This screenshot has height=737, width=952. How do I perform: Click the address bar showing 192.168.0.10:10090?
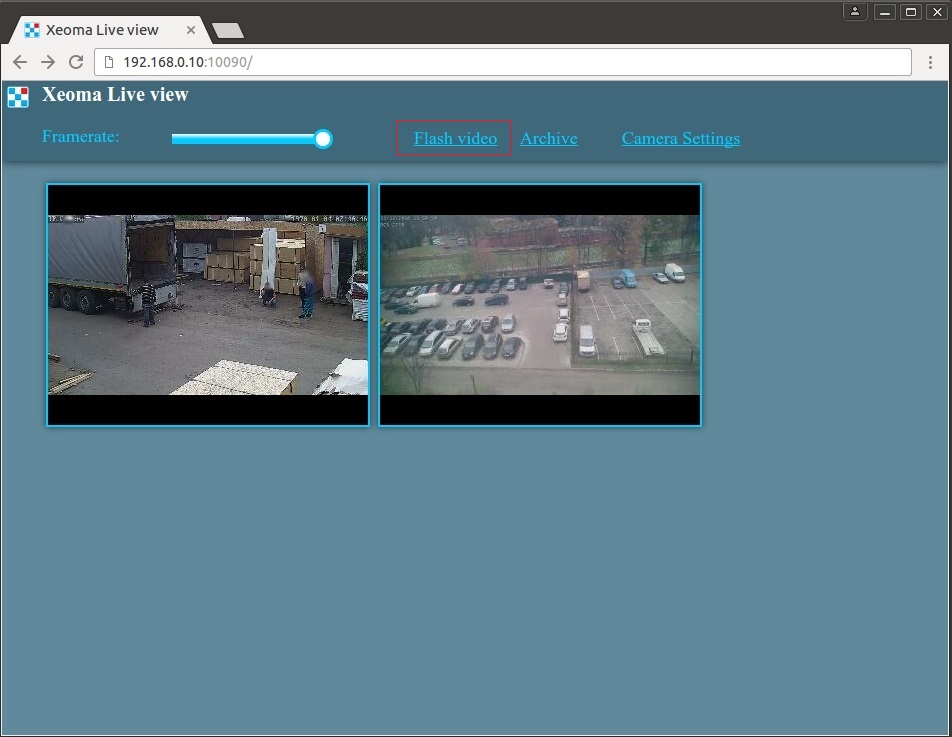point(503,62)
